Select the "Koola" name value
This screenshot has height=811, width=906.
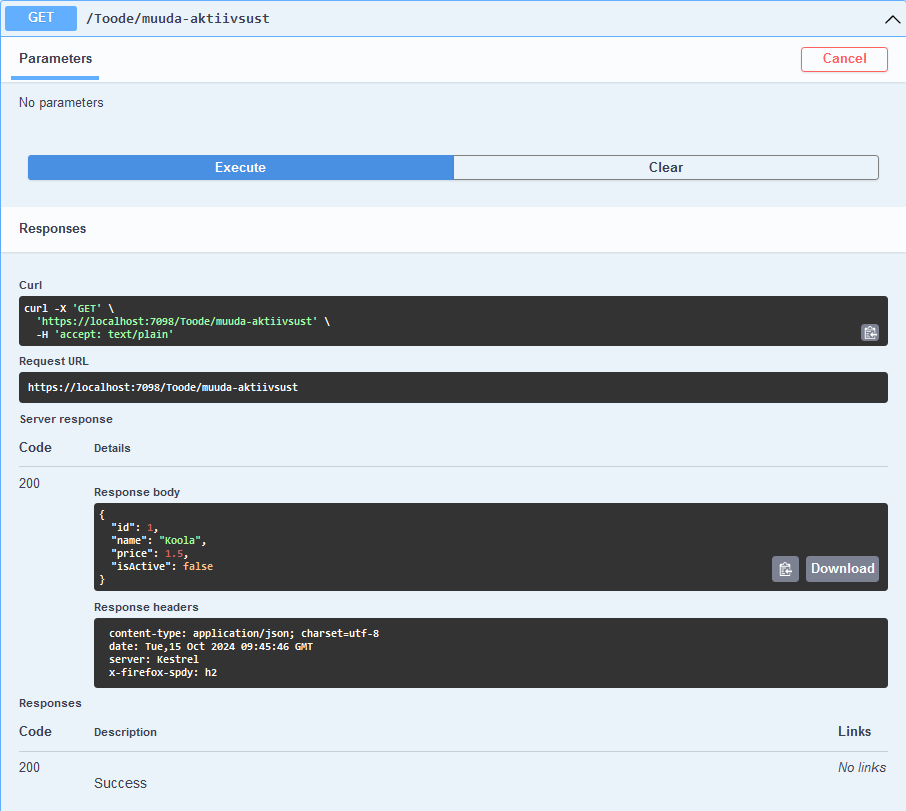tap(180, 541)
